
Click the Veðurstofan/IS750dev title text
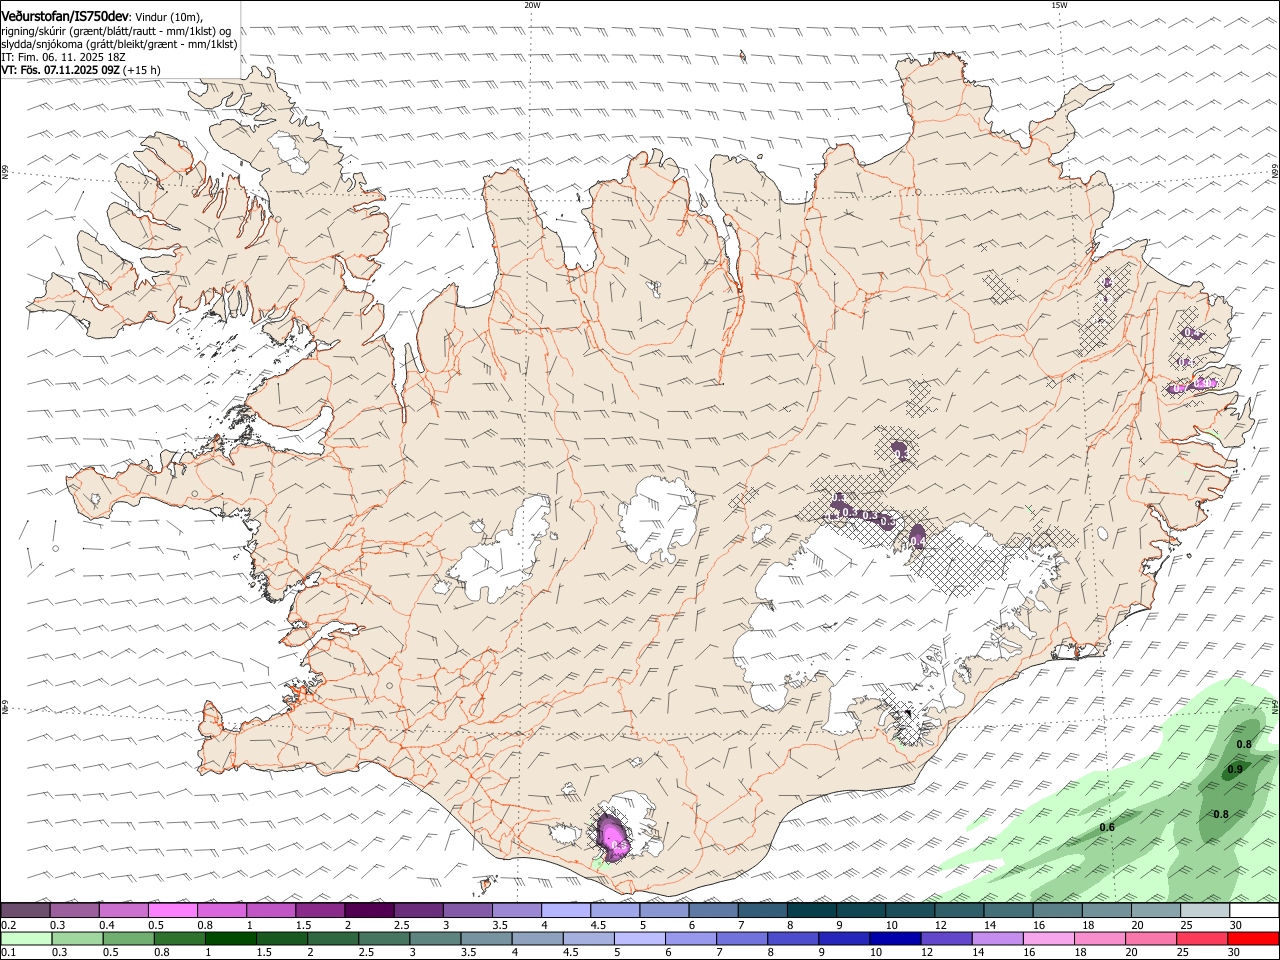coord(65,15)
